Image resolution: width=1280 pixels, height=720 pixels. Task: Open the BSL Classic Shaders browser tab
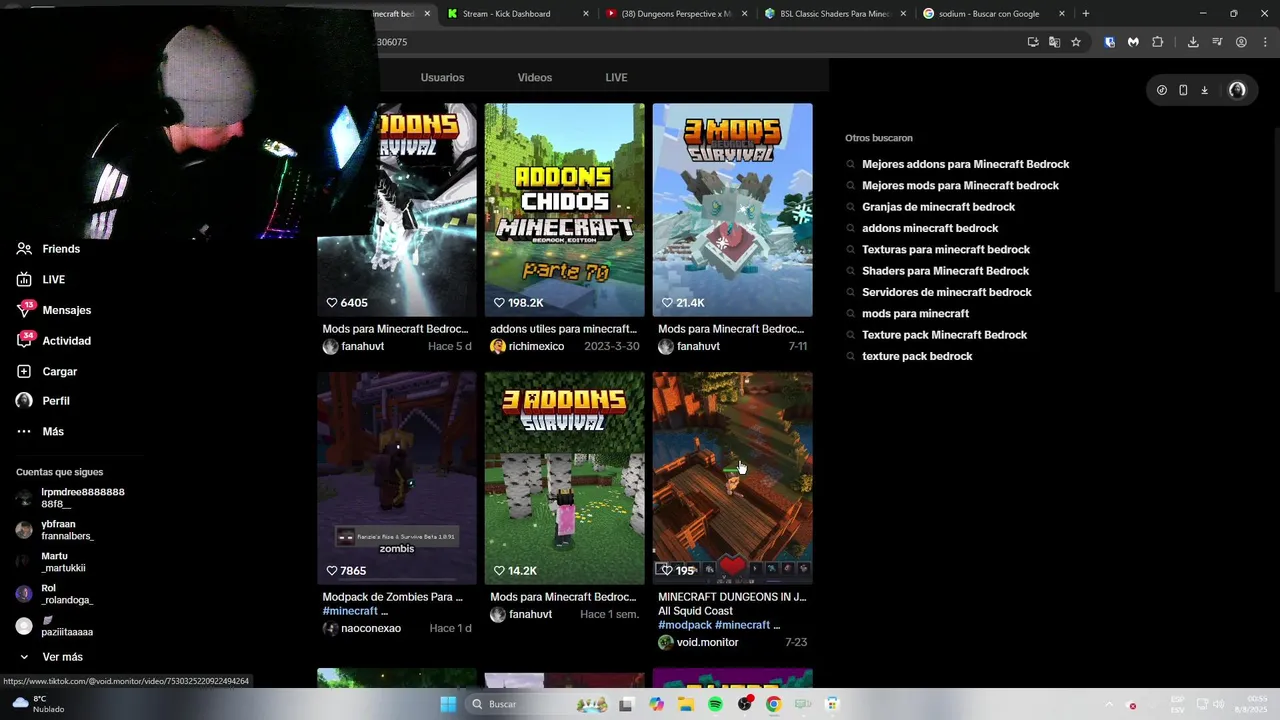point(834,14)
